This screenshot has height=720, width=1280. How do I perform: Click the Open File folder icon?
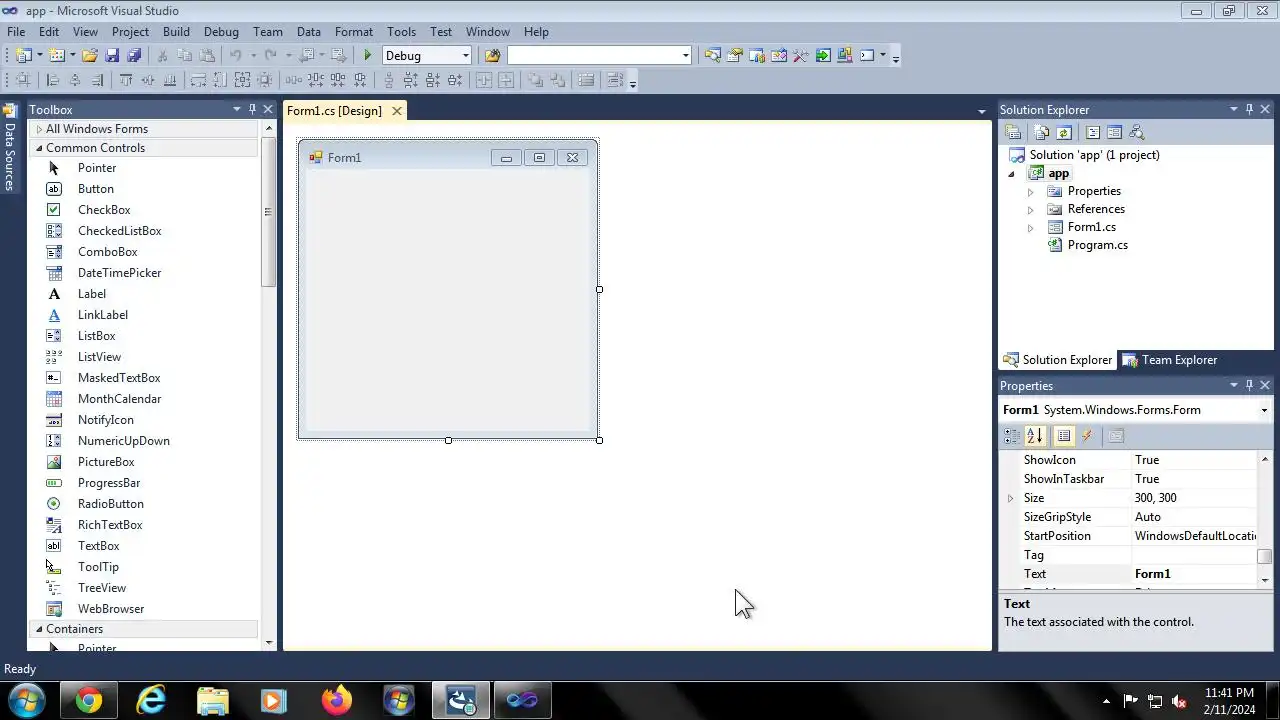tap(89, 56)
